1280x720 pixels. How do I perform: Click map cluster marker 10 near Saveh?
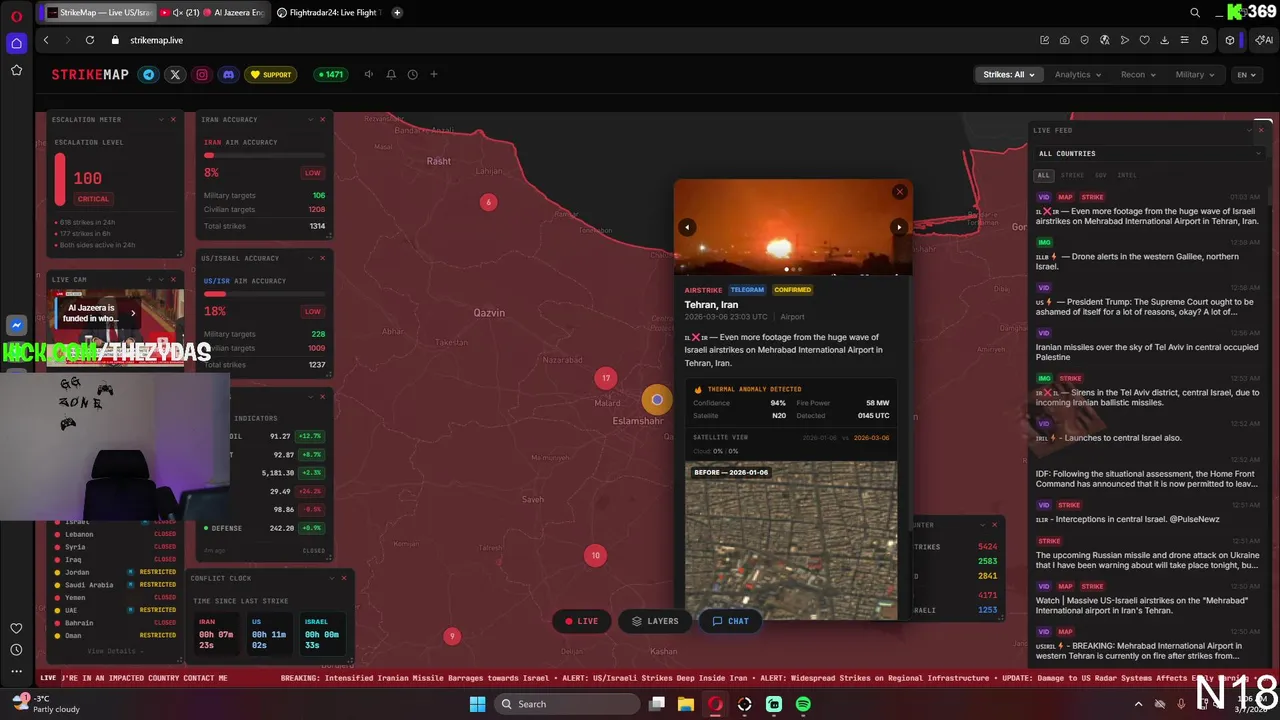[596, 556]
